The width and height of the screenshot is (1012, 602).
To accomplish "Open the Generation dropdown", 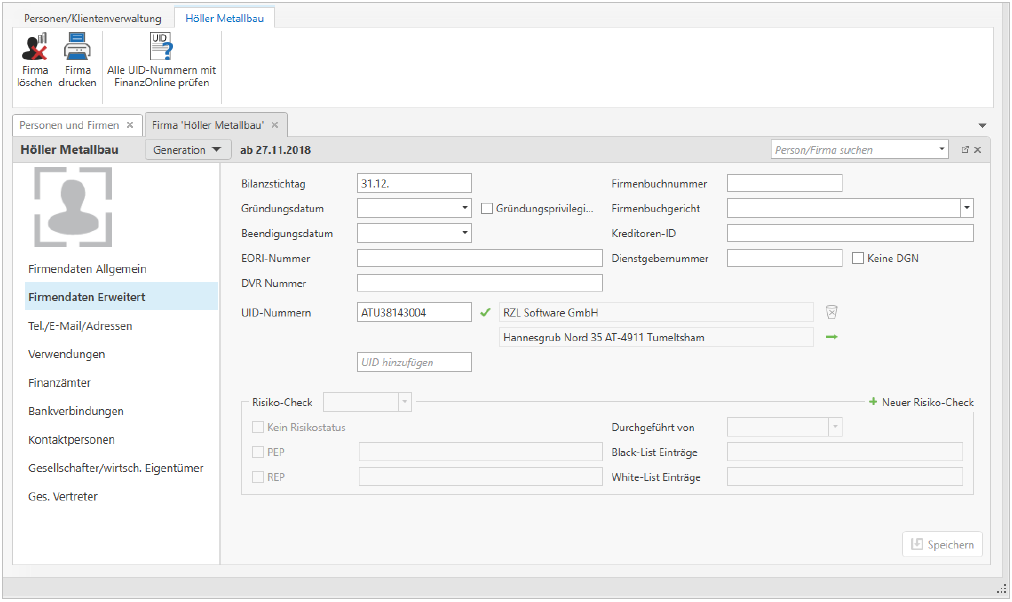I will (x=187, y=150).
